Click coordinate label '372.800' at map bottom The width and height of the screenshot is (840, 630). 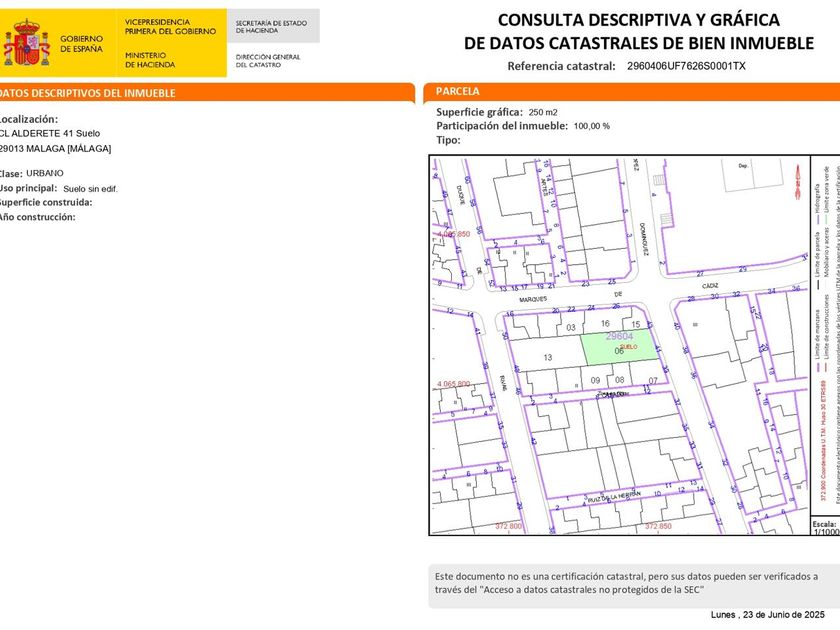click(x=508, y=526)
